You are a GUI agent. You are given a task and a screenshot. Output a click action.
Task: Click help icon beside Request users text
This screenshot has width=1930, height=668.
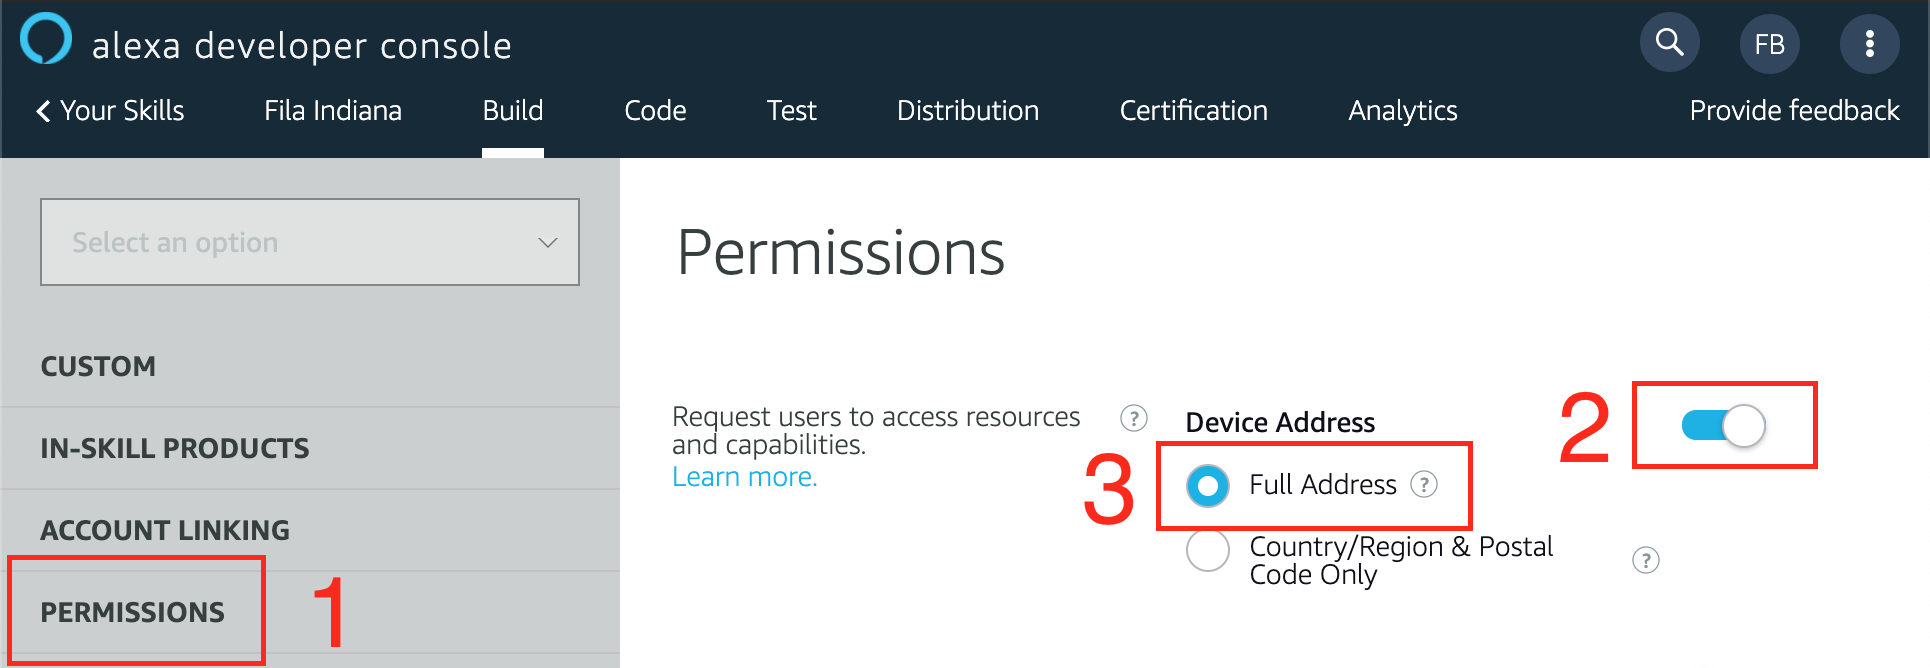pyautogui.click(x=1133, y=418)
